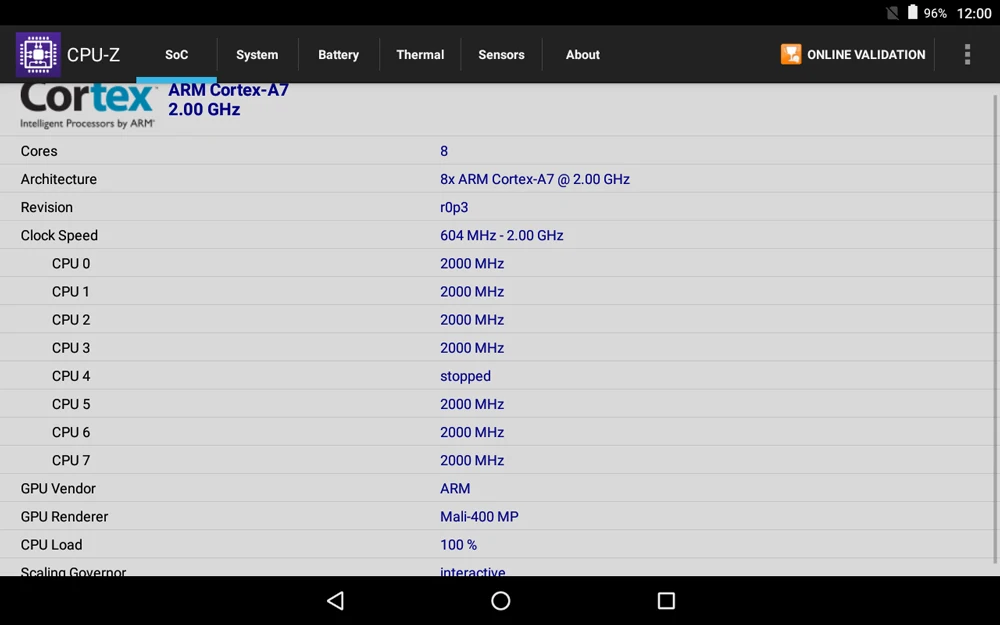1000x625 pixels.
Task: Select the stopped status of CPU 4
Action: point(465,376)
